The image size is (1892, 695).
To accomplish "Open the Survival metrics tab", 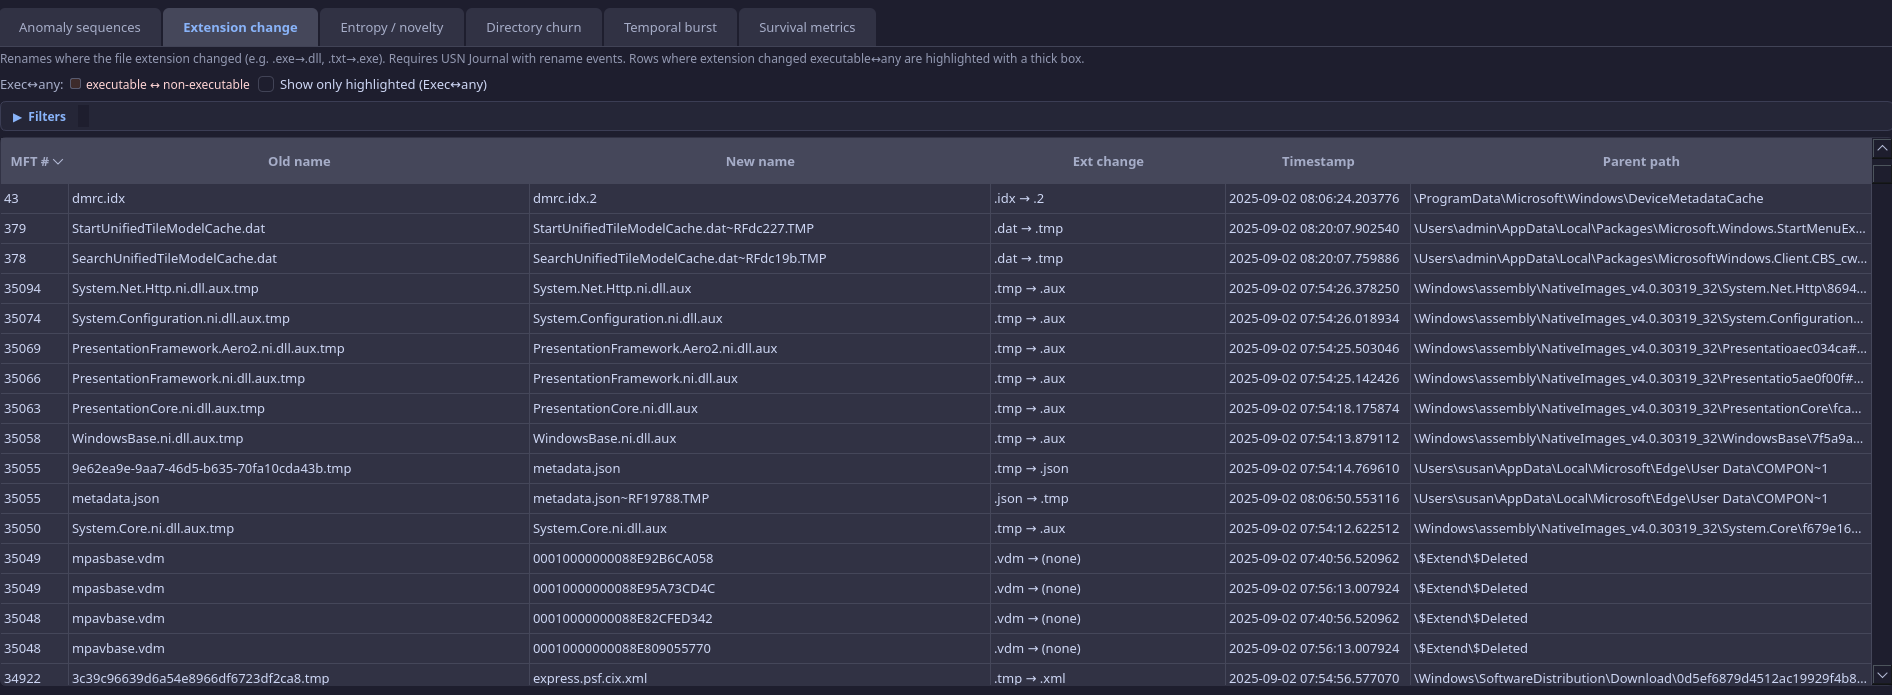I will point(806,28).
